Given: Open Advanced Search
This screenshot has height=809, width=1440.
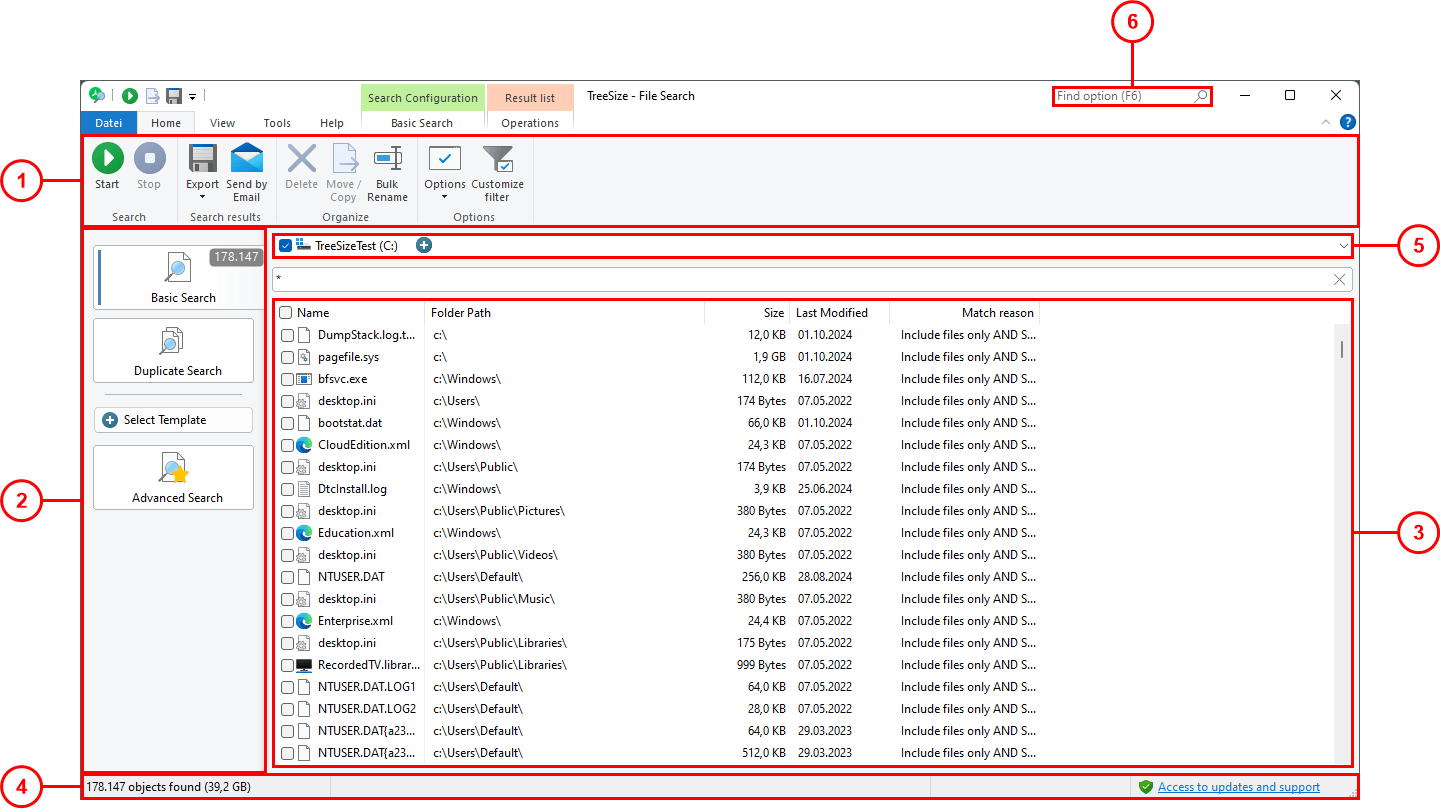Looking at the screenshot, I should click(173, 477).
